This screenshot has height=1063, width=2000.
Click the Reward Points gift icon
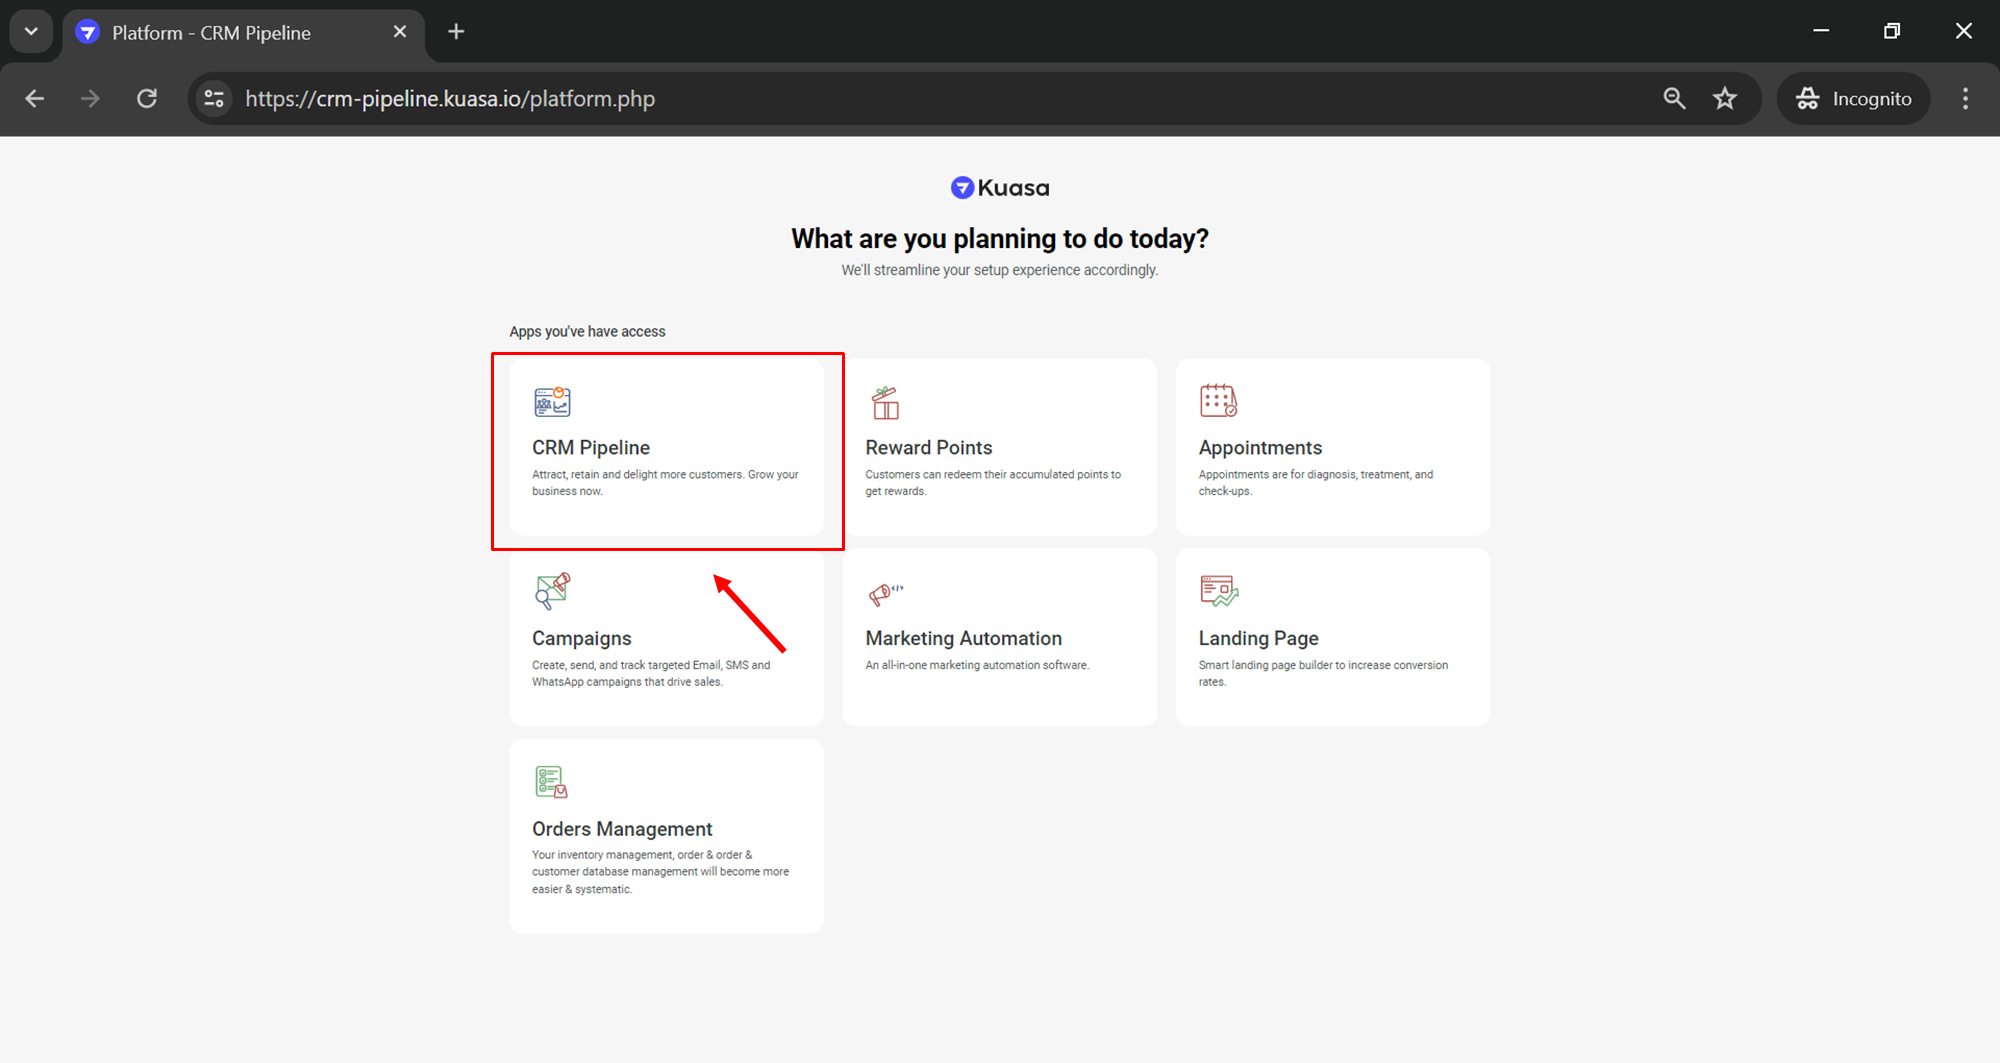885,403
